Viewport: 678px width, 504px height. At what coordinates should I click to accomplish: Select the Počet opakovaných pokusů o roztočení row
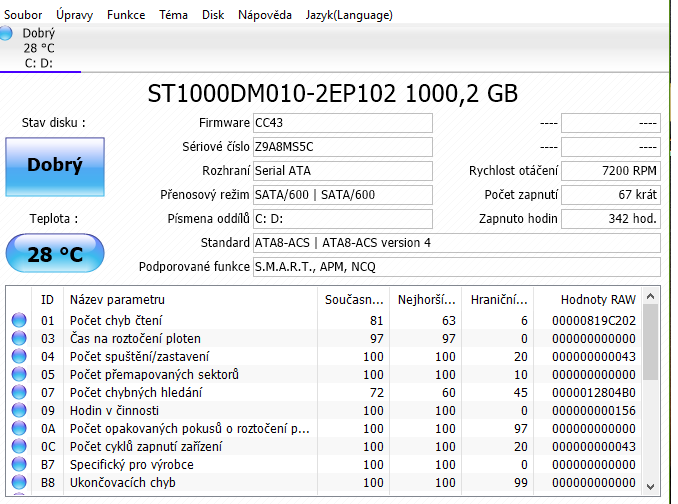(x=324, y=428)
